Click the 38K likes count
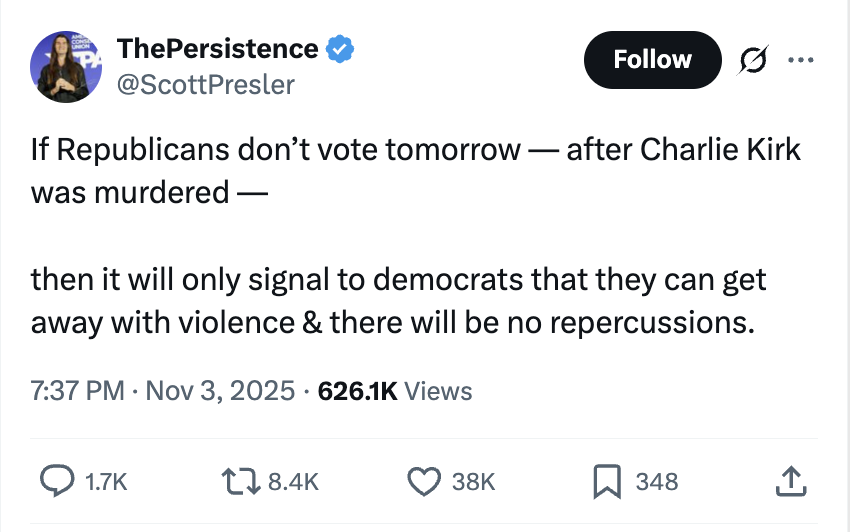The width and height of the screenshot is (850, 532). tap(474, 482)
